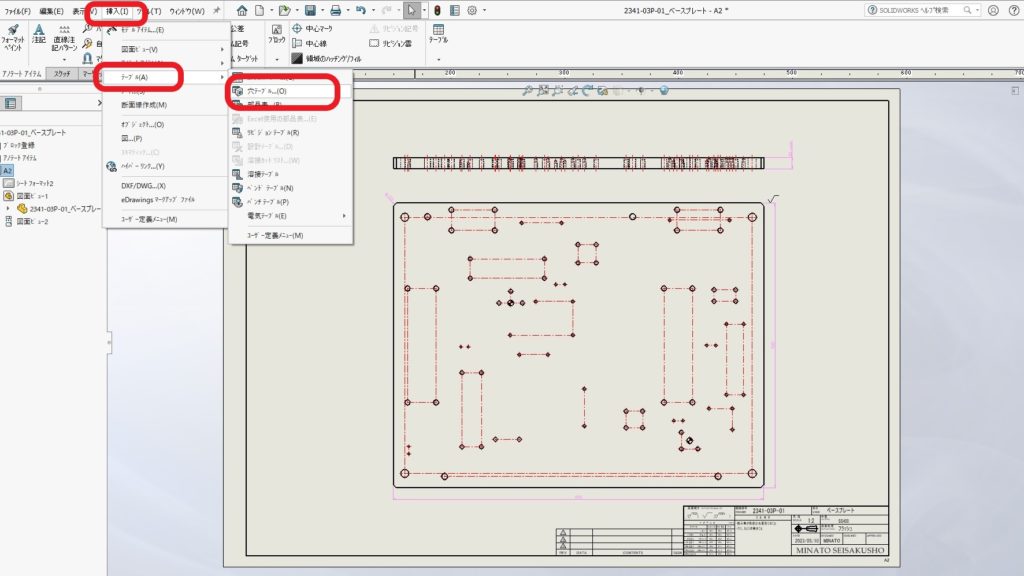Switch to the スケッチ tab

[62, 74]
